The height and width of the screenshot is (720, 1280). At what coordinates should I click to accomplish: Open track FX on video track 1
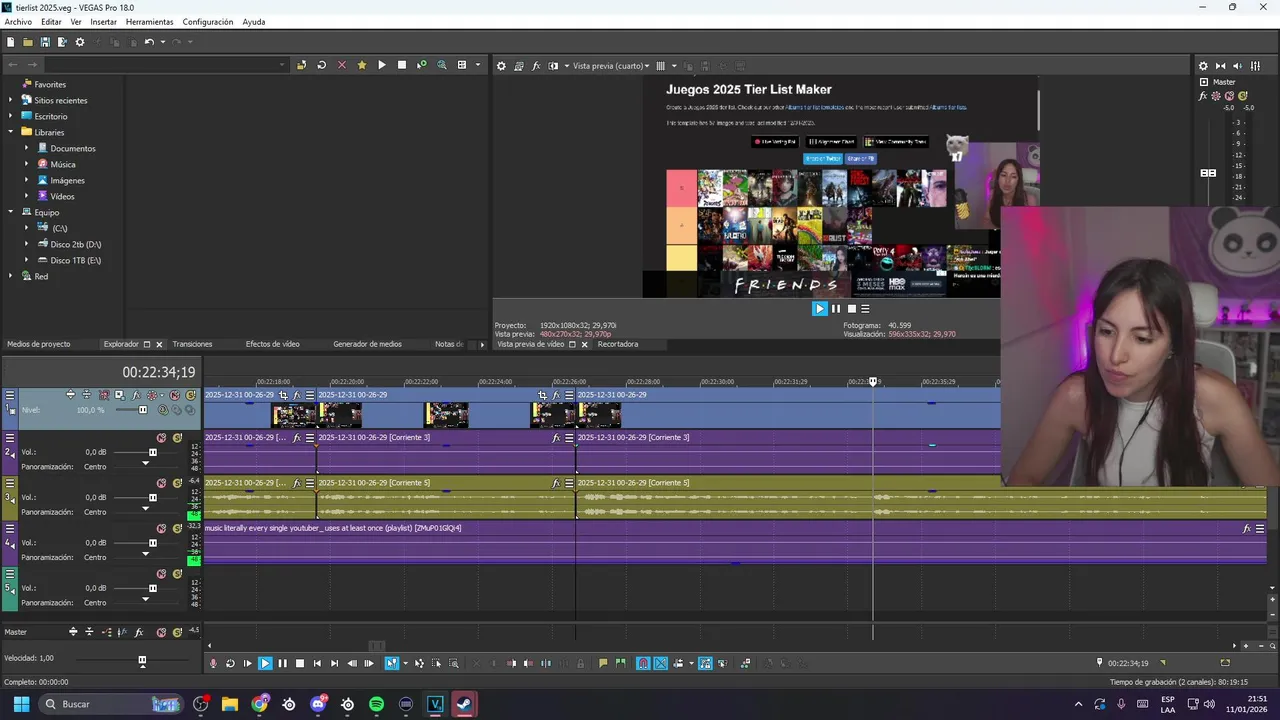click(x=136, y=395)
